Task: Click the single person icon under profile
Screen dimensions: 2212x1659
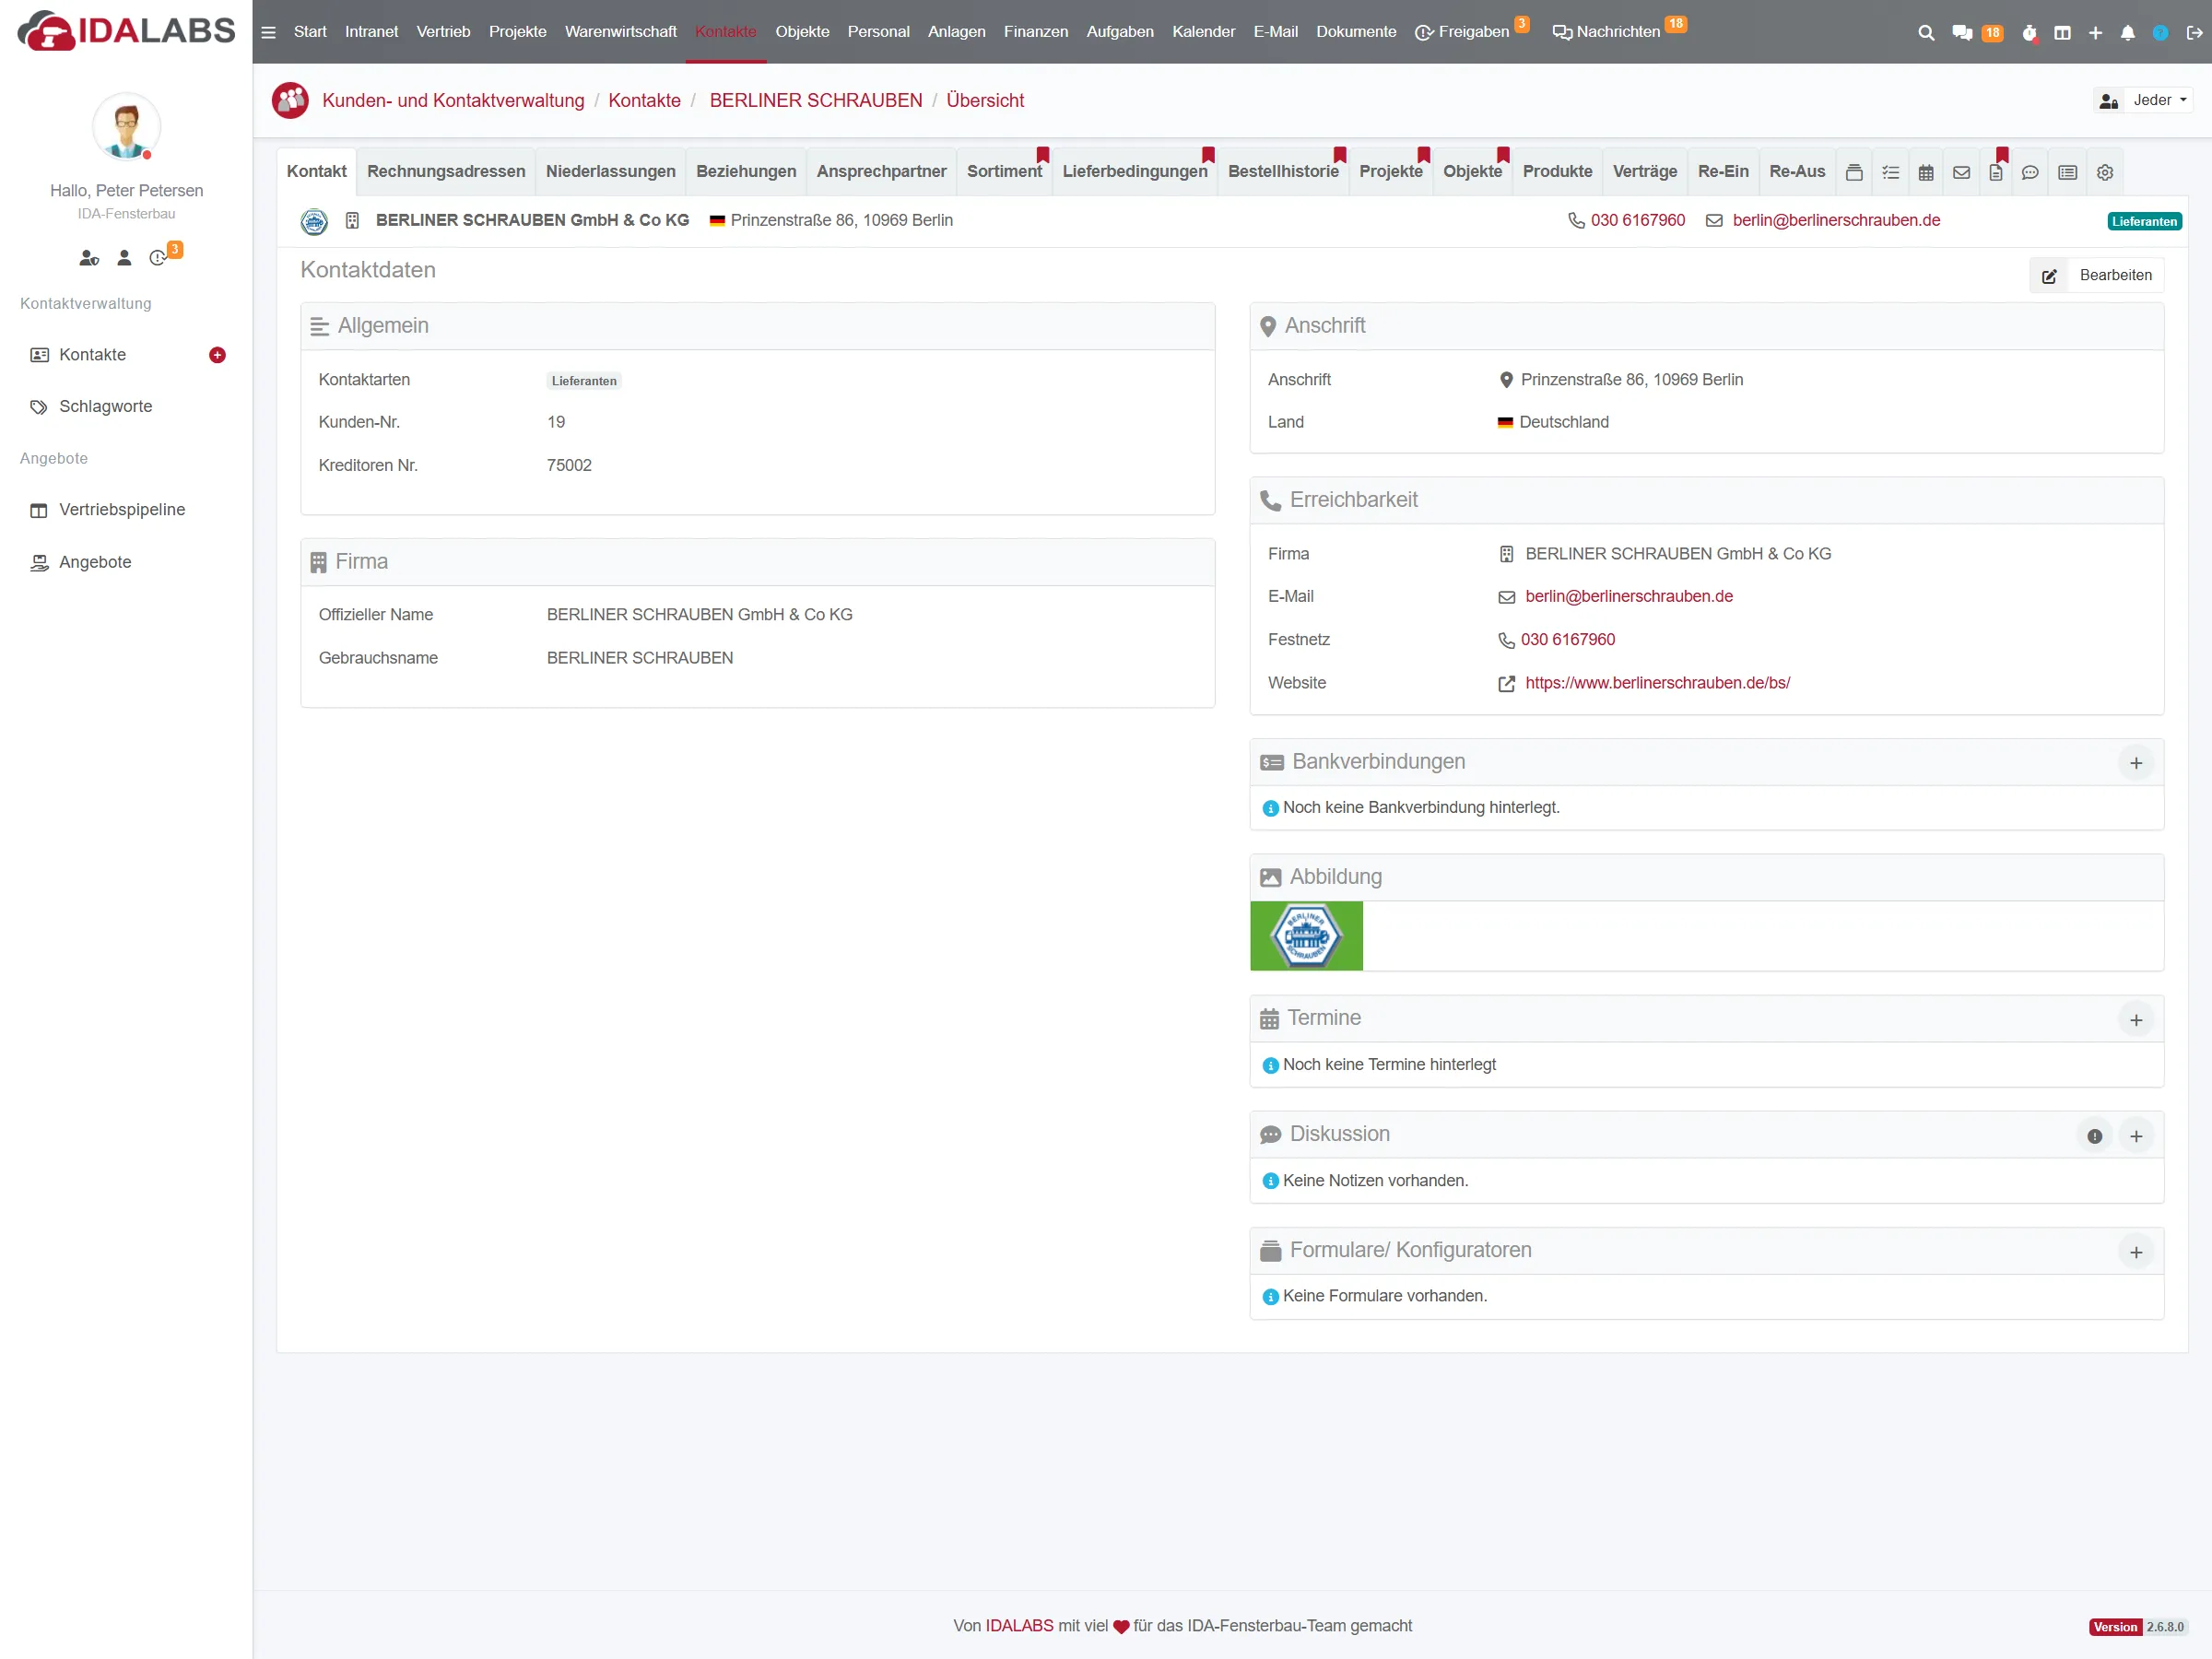Action: click(x=124, y=258)
